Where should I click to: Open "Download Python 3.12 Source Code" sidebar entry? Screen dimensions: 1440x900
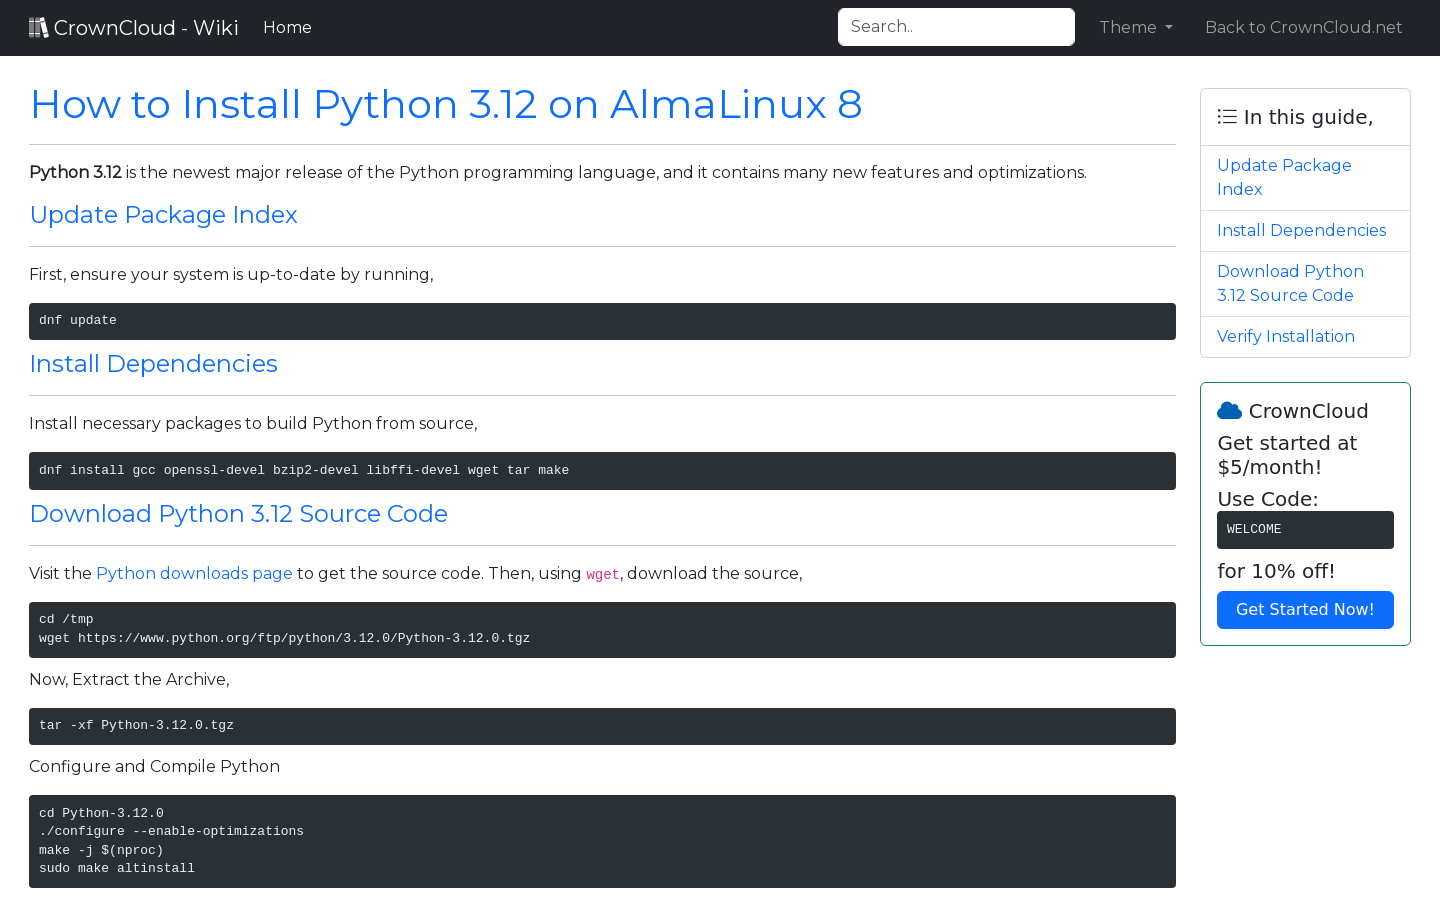tap(1290, 283)
